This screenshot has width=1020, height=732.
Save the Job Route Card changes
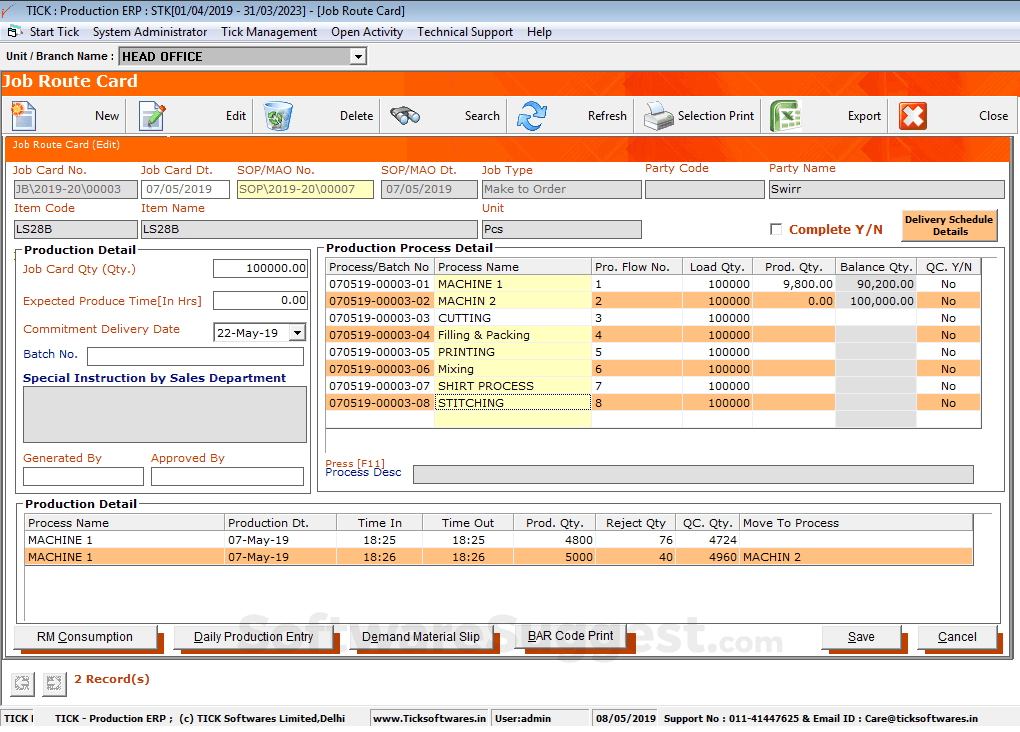coord(861,636)
